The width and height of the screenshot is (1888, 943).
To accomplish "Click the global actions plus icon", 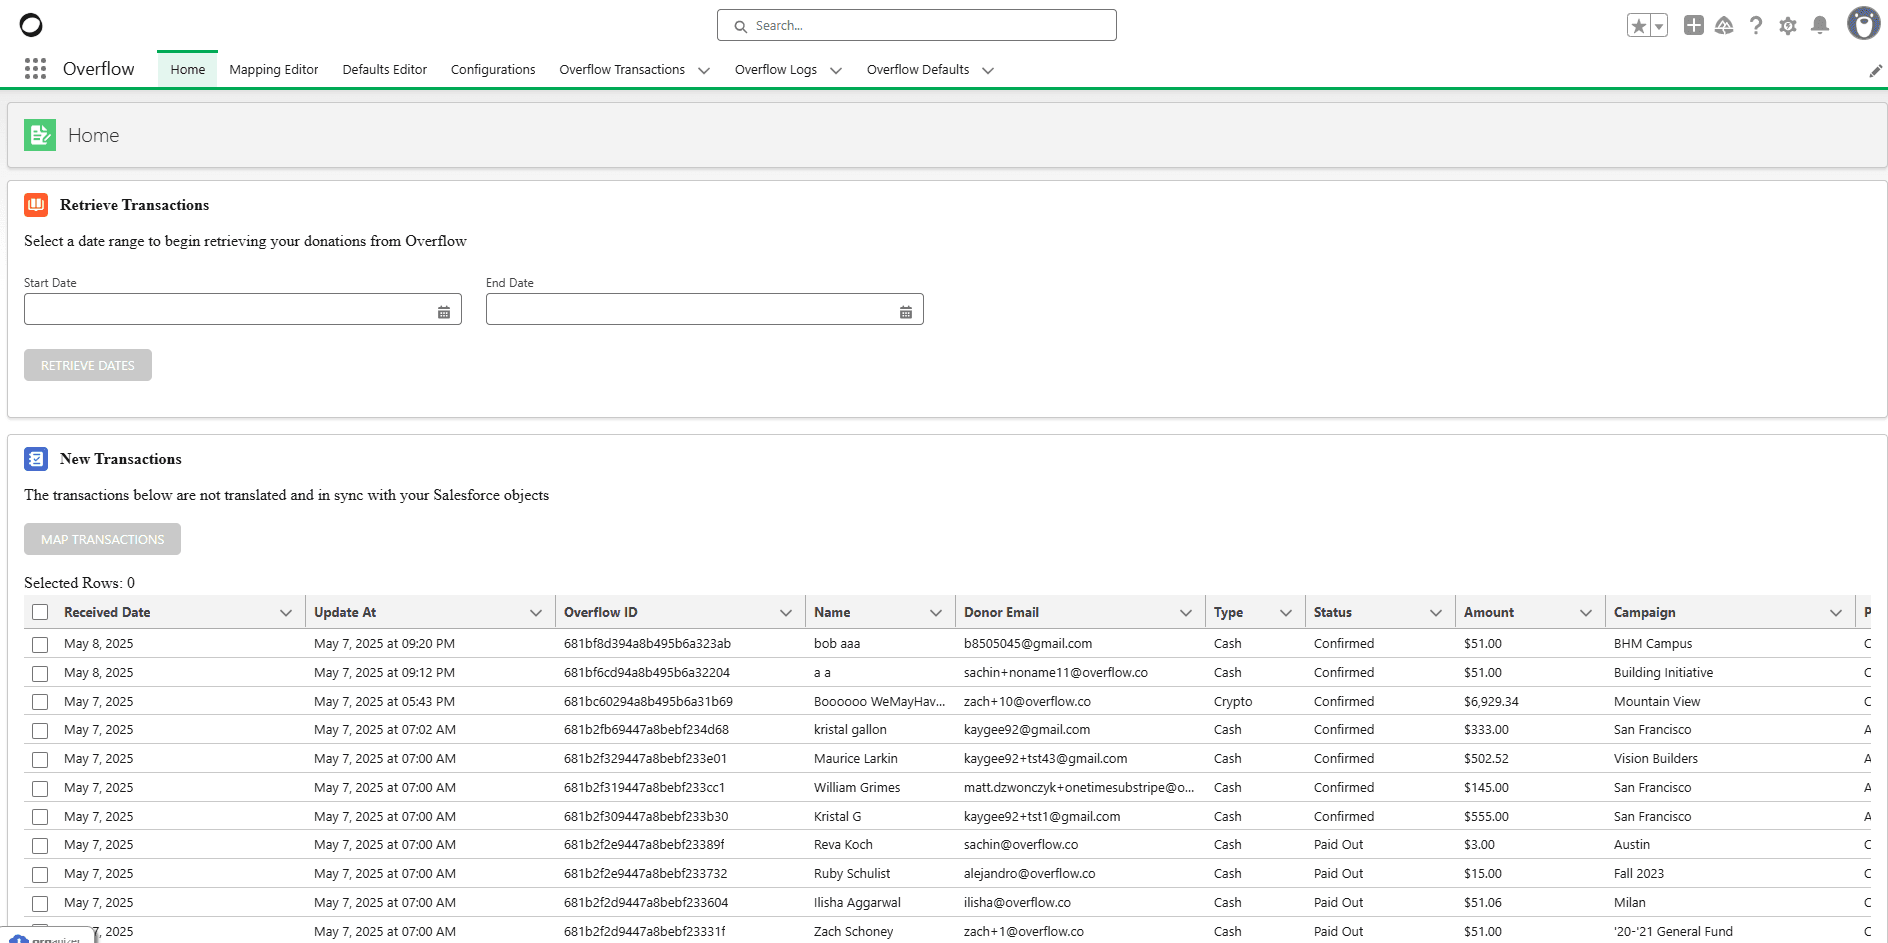I will coord(1693,25).
